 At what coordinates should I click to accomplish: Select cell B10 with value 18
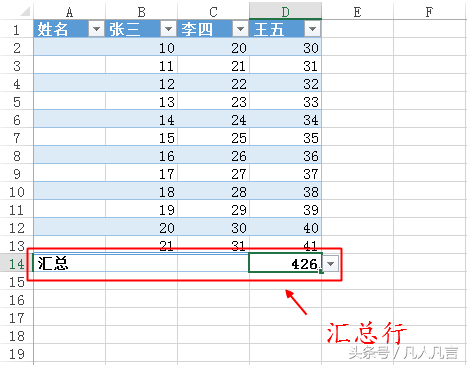tap(141, 192)
